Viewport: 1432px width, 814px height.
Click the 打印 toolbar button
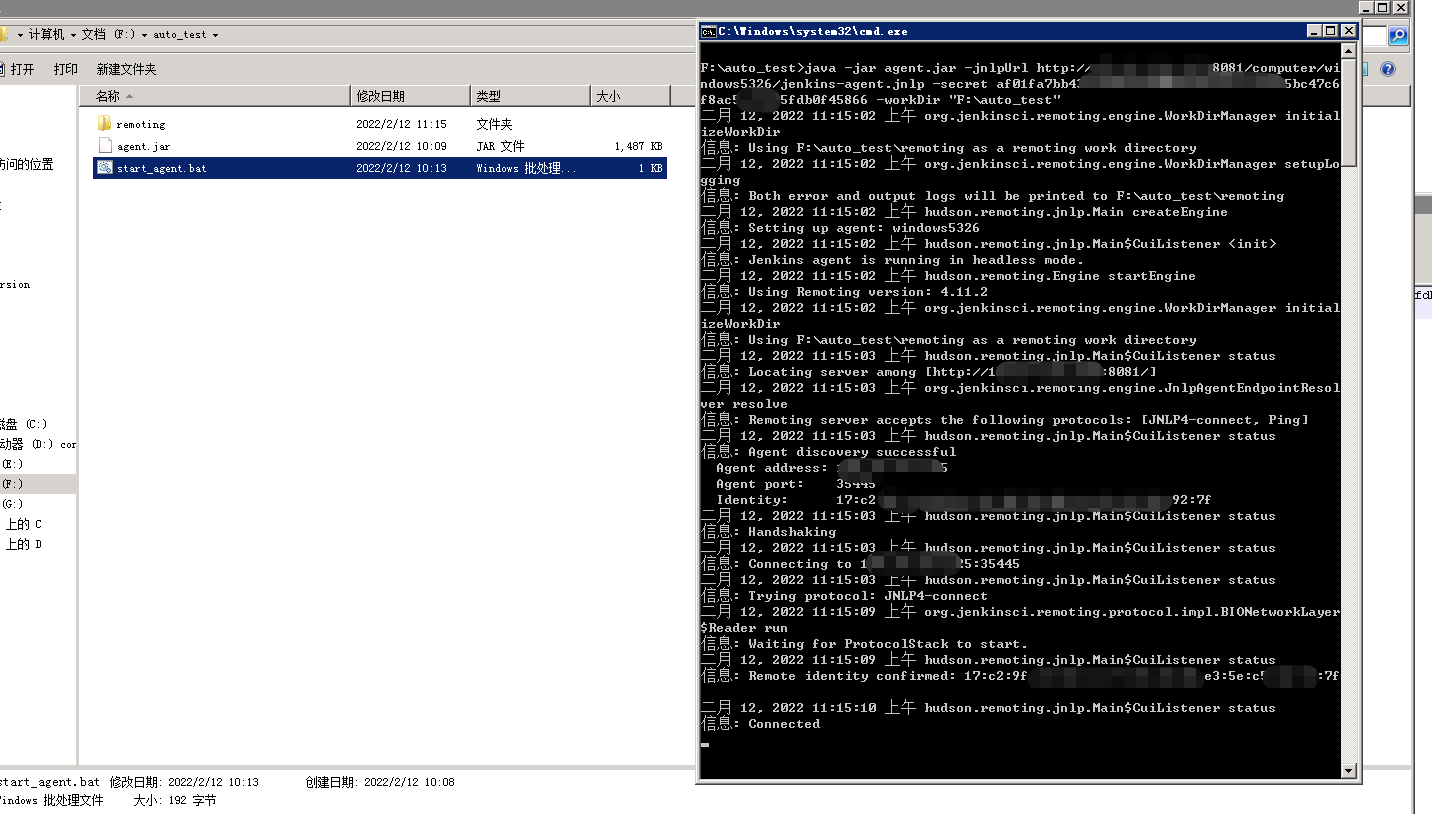pyautogui.click(x=66, y=69)
